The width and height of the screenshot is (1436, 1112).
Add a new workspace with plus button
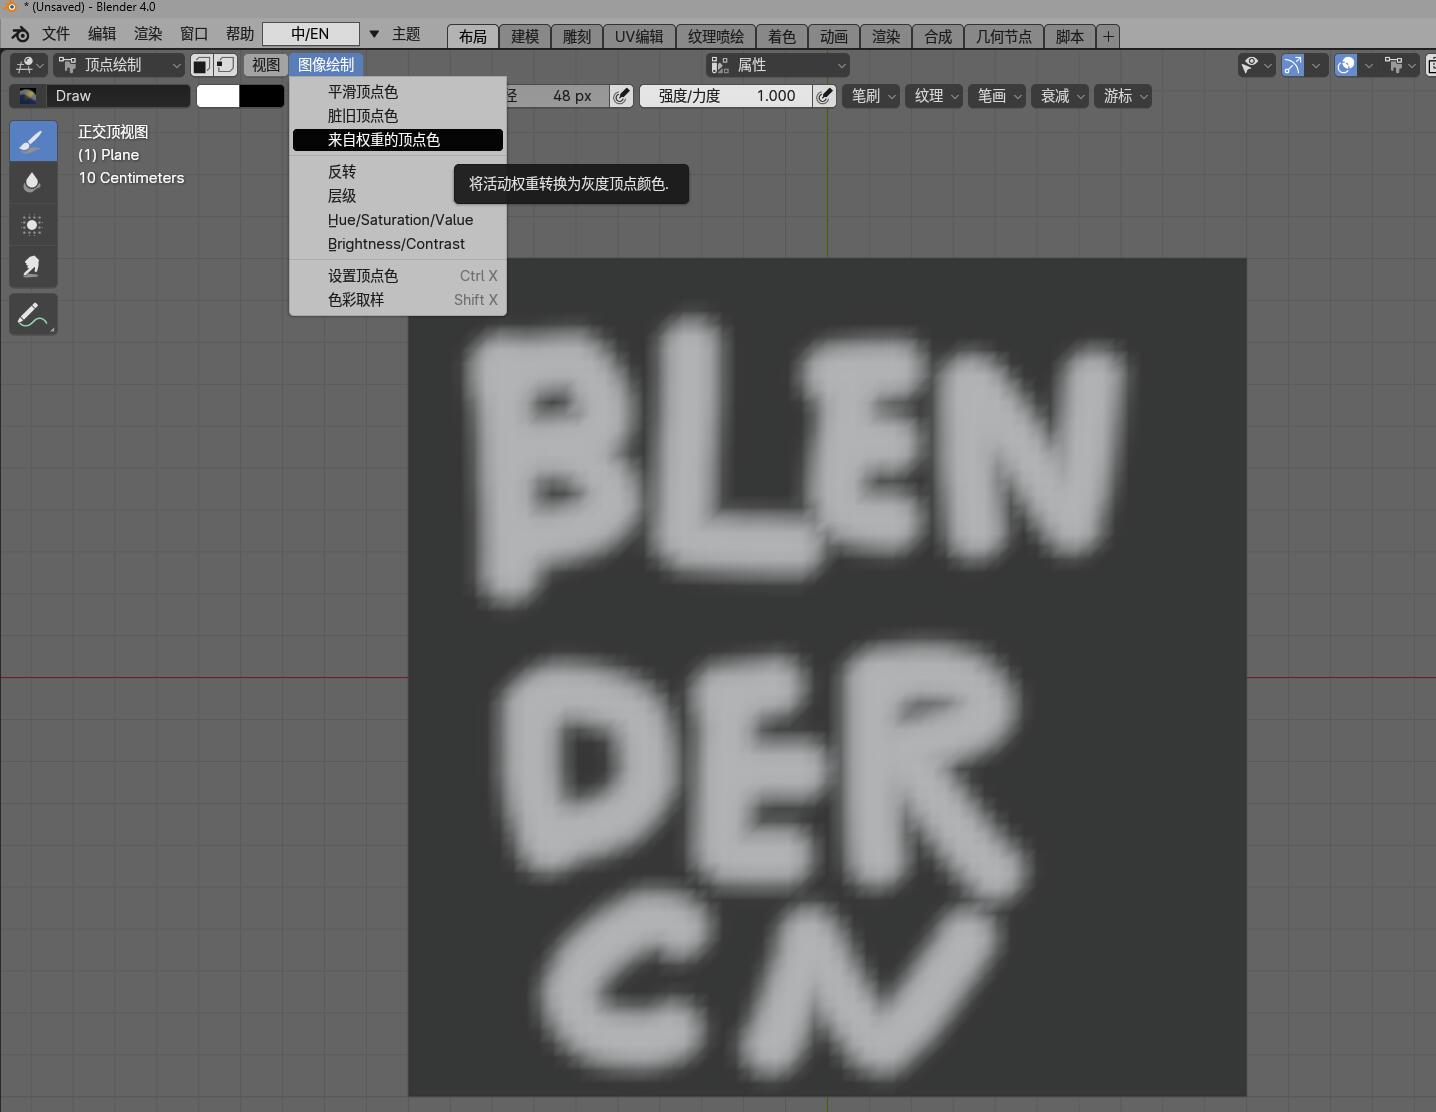click(1108, 37)
